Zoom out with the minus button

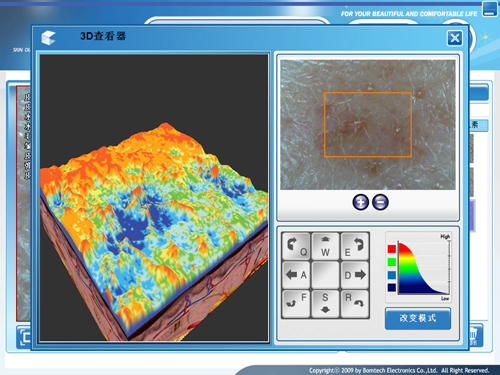click(380, 202)
